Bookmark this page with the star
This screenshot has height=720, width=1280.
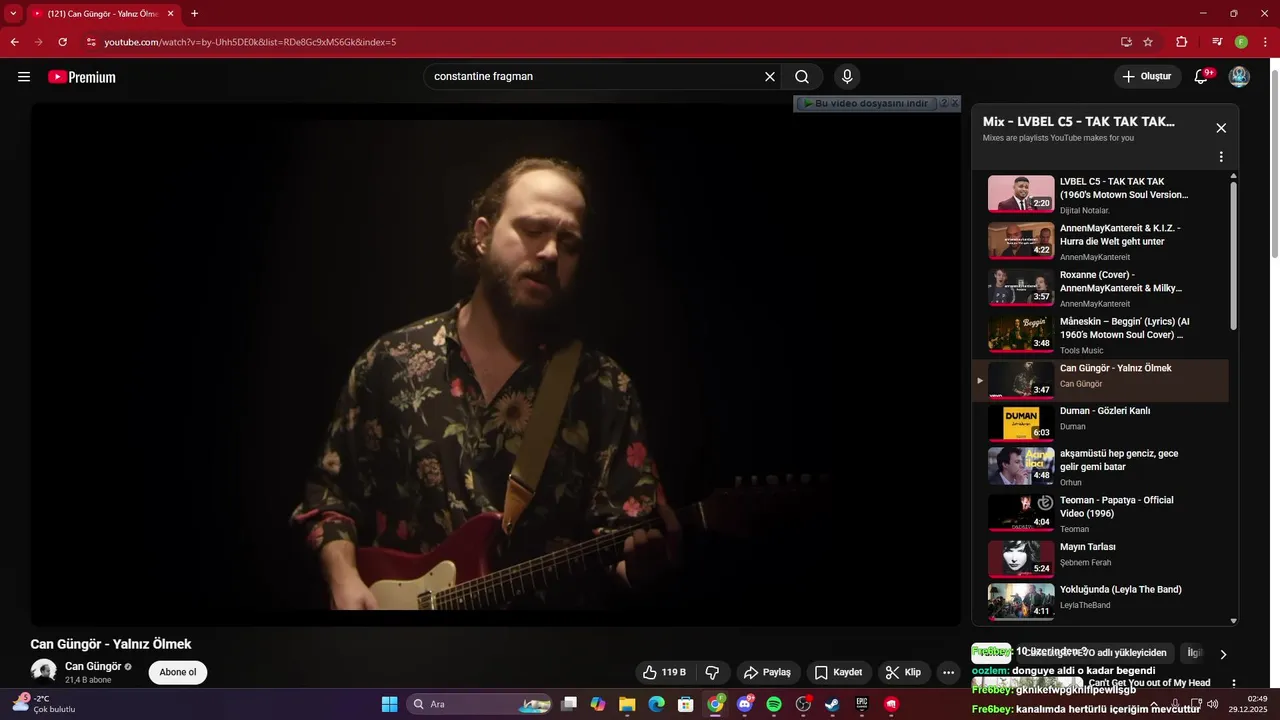click(x=1148, y=42)
